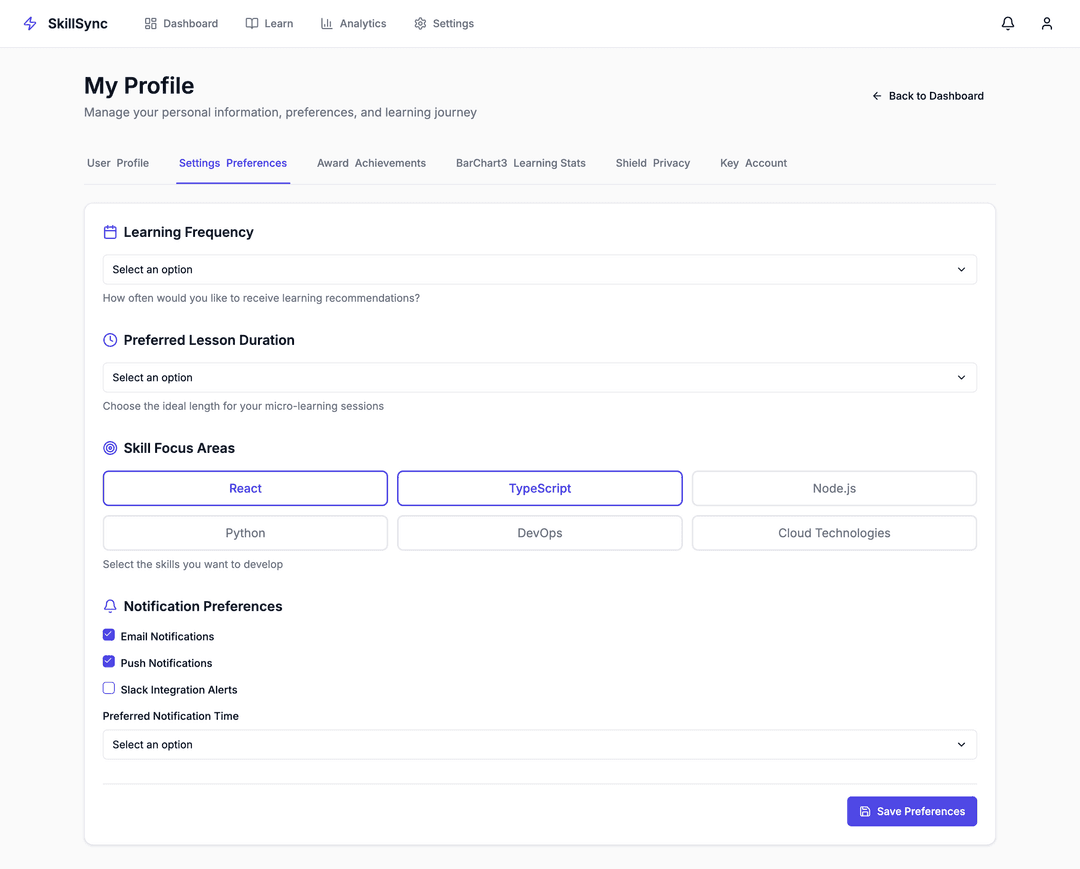Viewport: 1080px width, 869px height.
Task: Click the Notification Preferences bell icon
Action: [110, 606]
